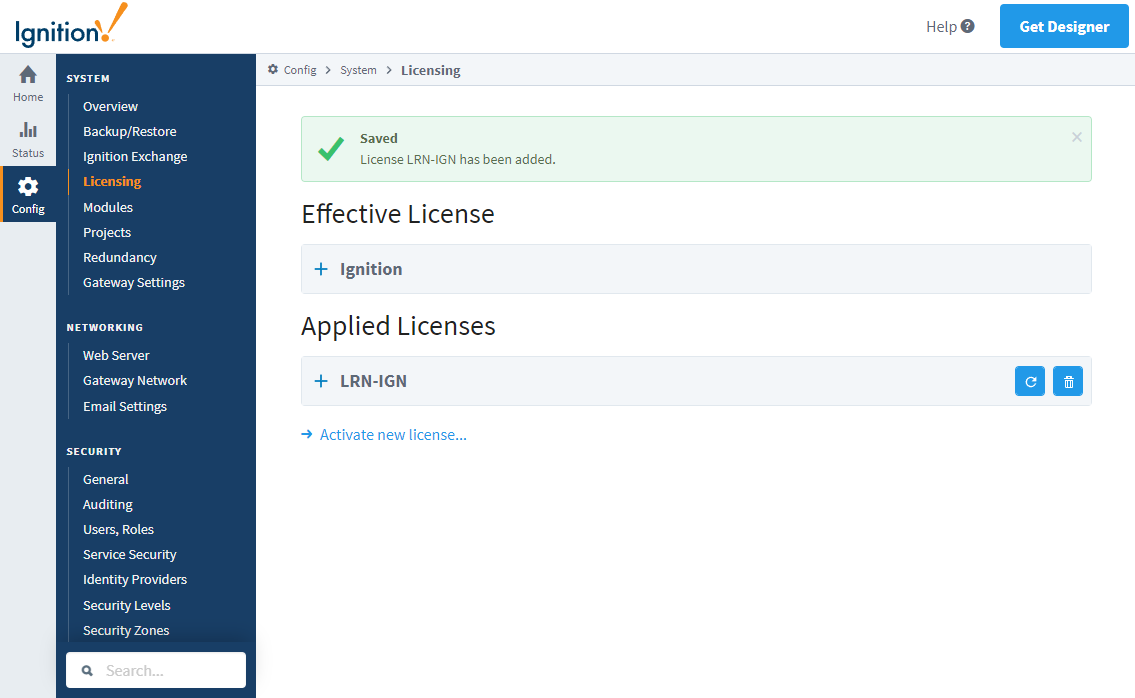Screen dimensions: 1135x698
Task: Go to System breadcrumb
Action: coord(358,70)
